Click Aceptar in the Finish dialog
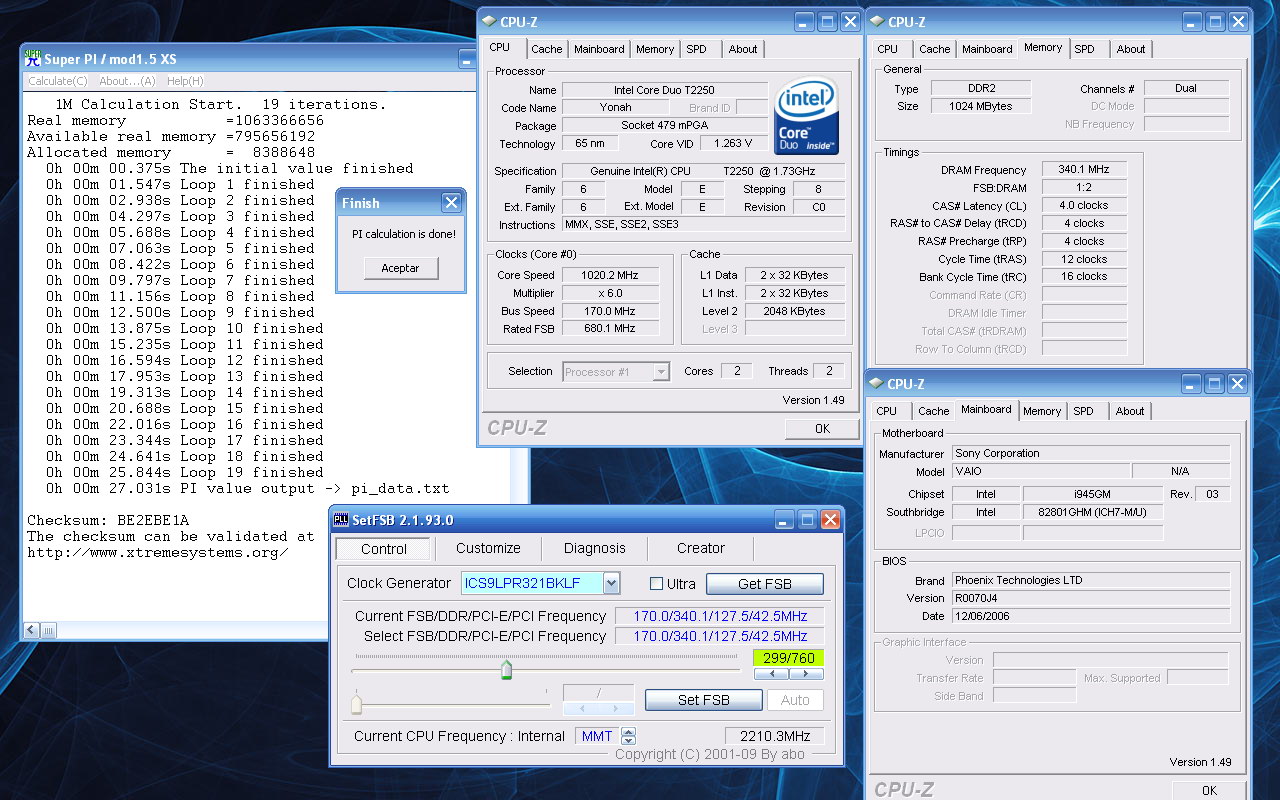1280x800 pixels. (400, 268)
